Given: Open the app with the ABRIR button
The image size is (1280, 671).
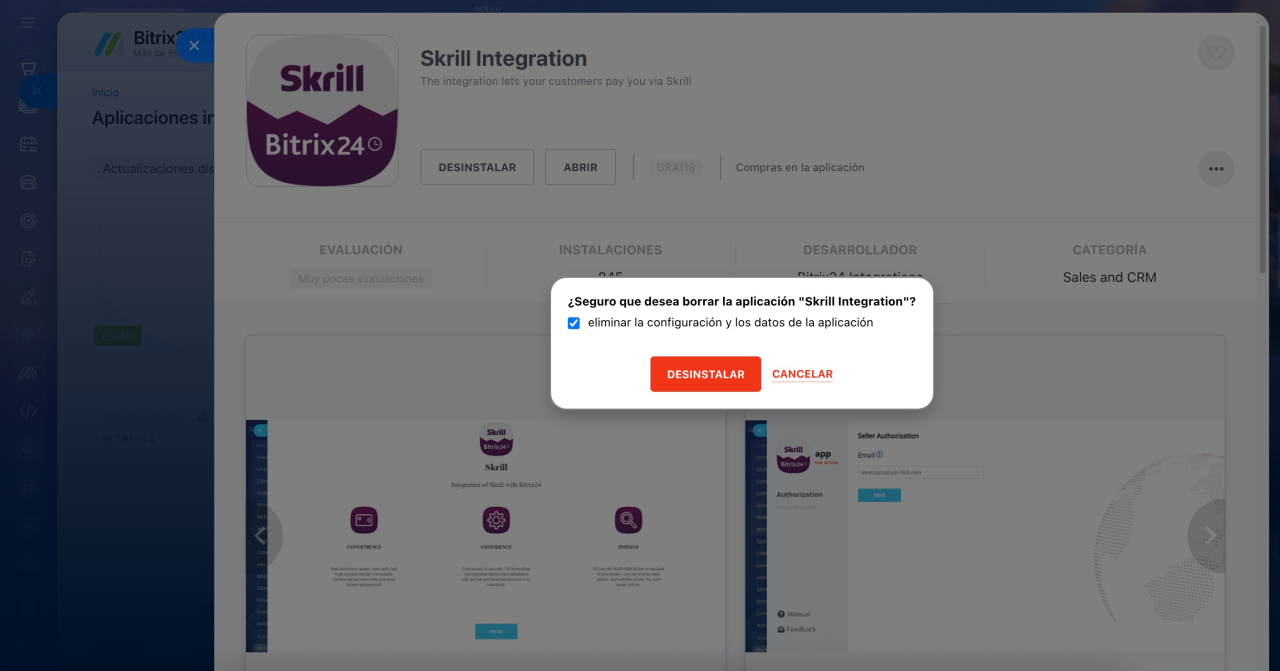Looking at the screenshot, I should 580,167.
